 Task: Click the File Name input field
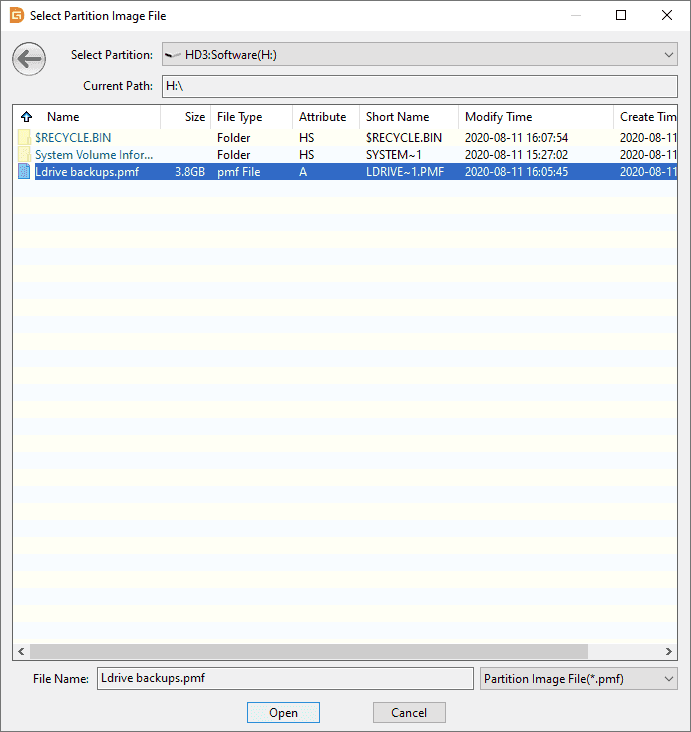tap(285, 679)
